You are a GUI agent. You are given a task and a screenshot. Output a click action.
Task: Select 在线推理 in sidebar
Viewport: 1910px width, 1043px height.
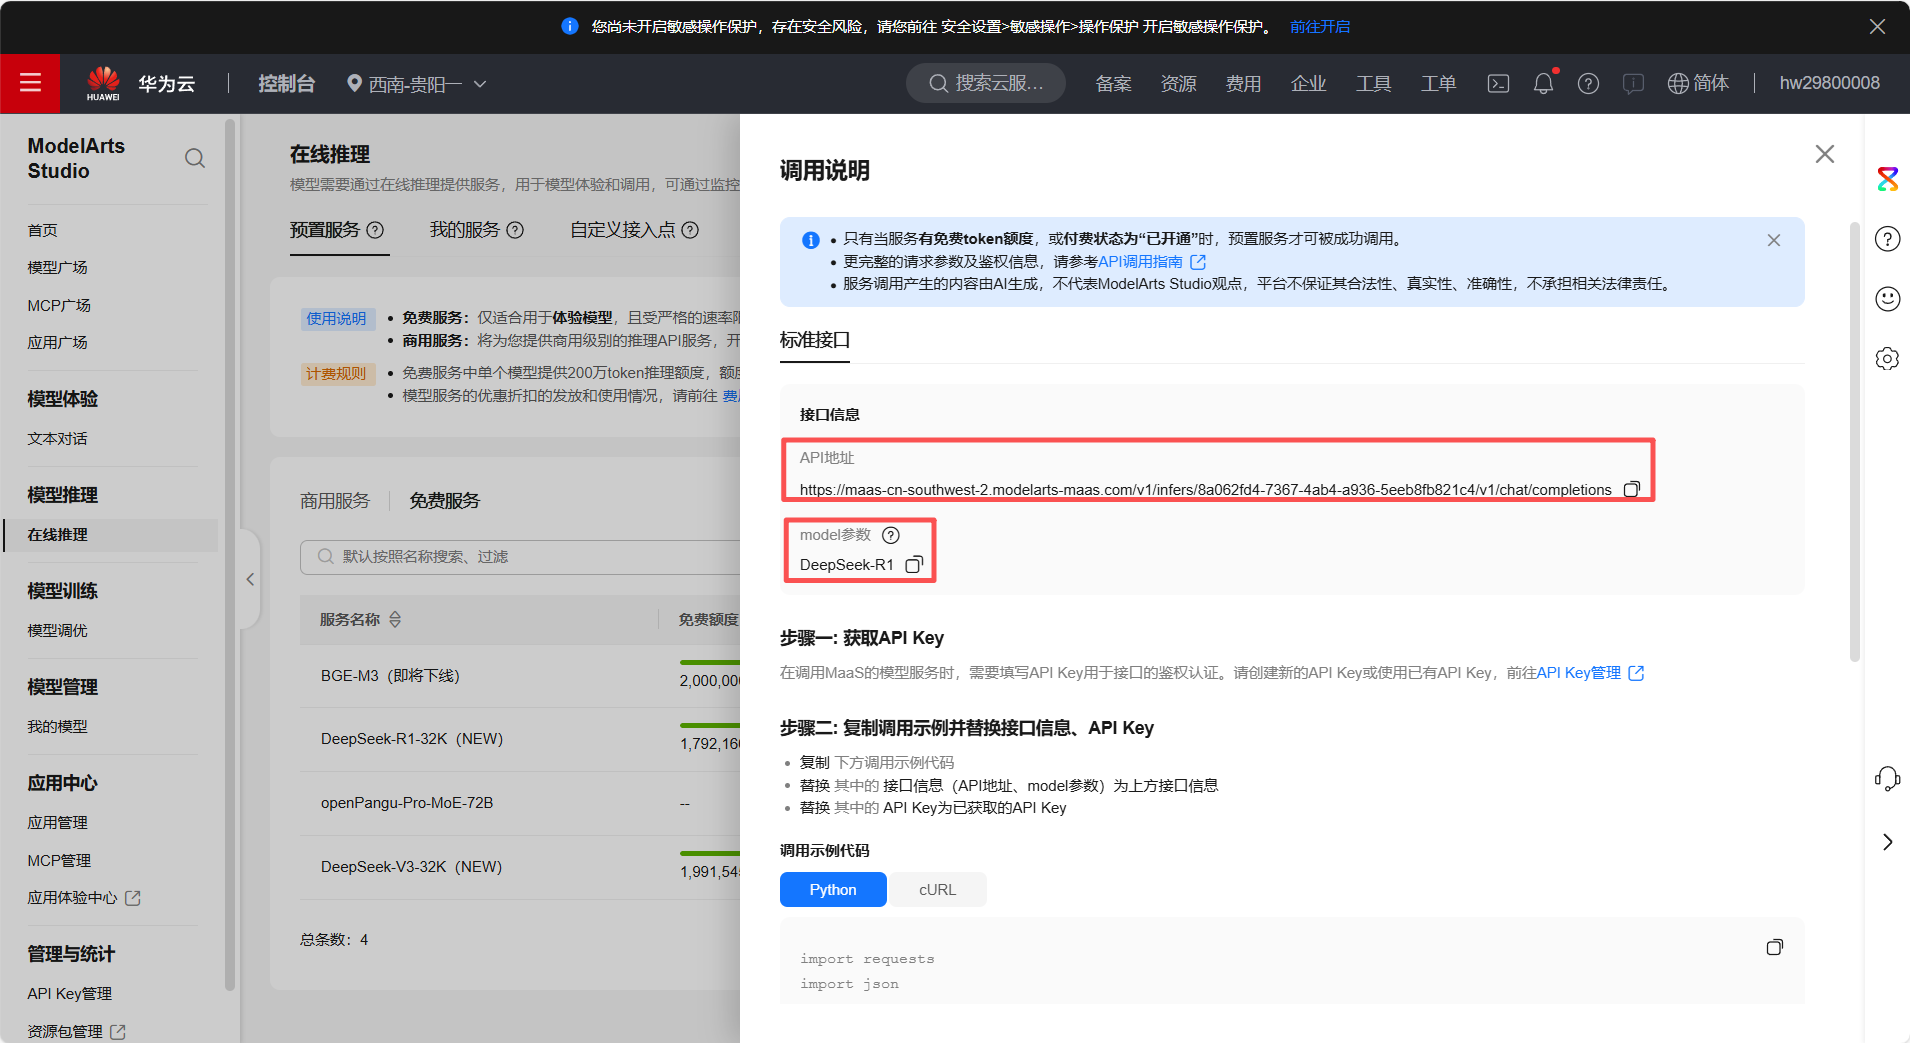pyautogui.click(x=110, y=535)
